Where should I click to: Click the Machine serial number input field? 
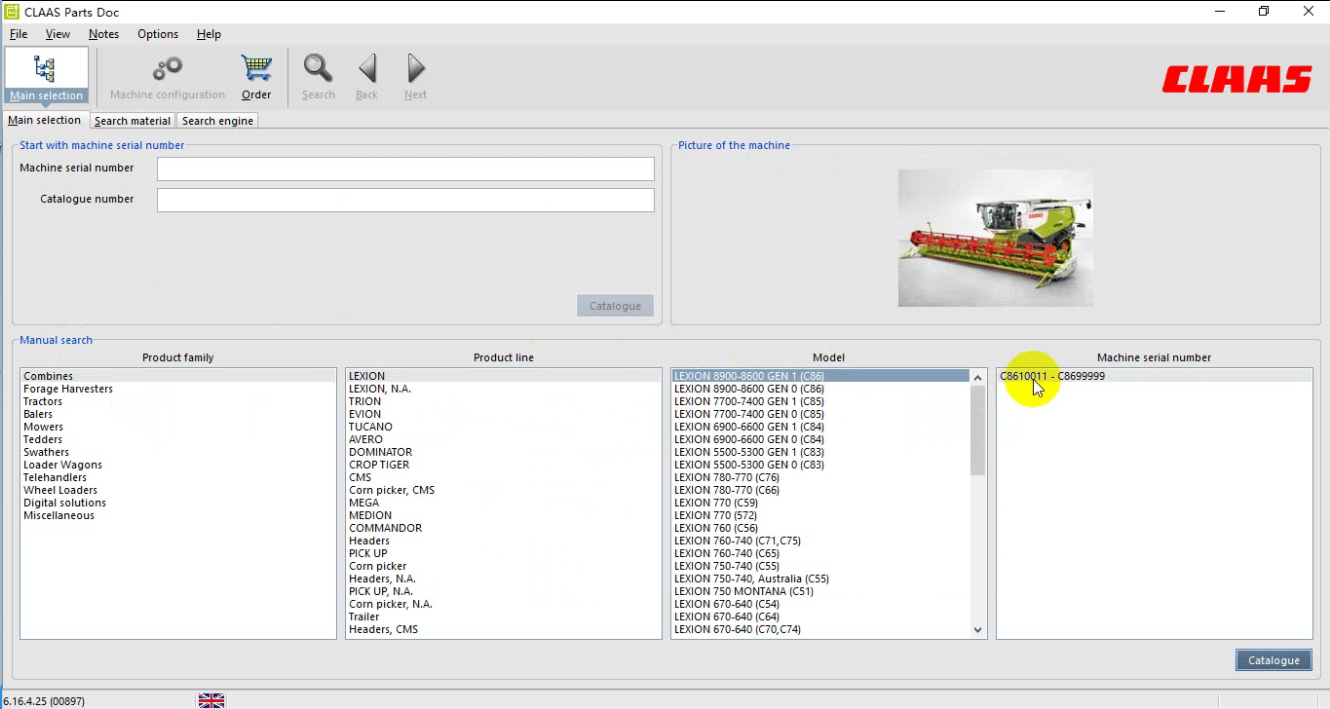[x=405, y=169]
